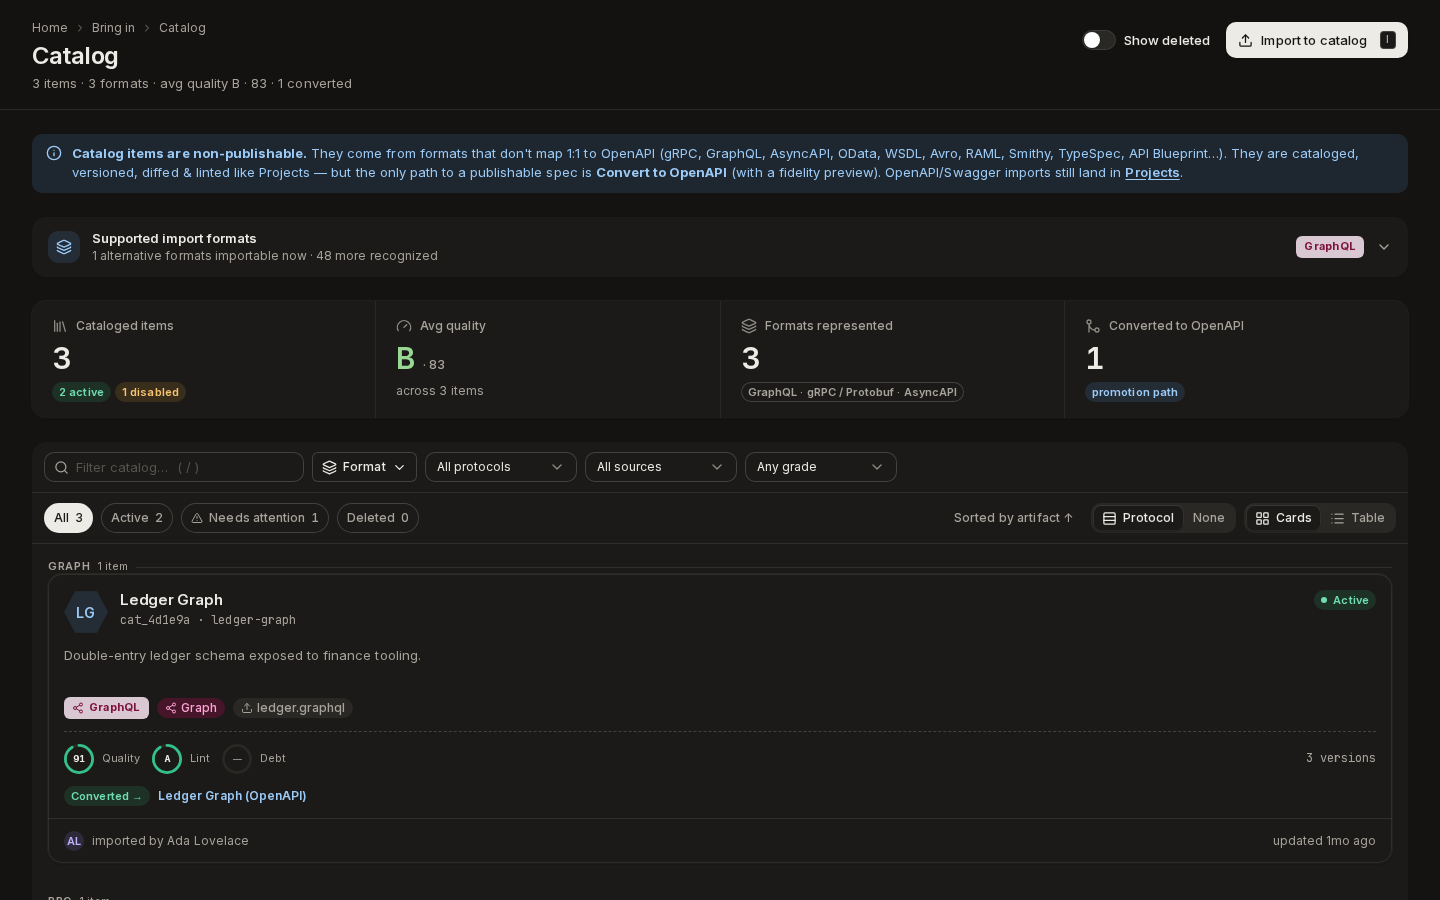The image size is (1440, 900).
Task: Expand the Supported import formats panel chevron
Action: click(x=1384, y=247)
